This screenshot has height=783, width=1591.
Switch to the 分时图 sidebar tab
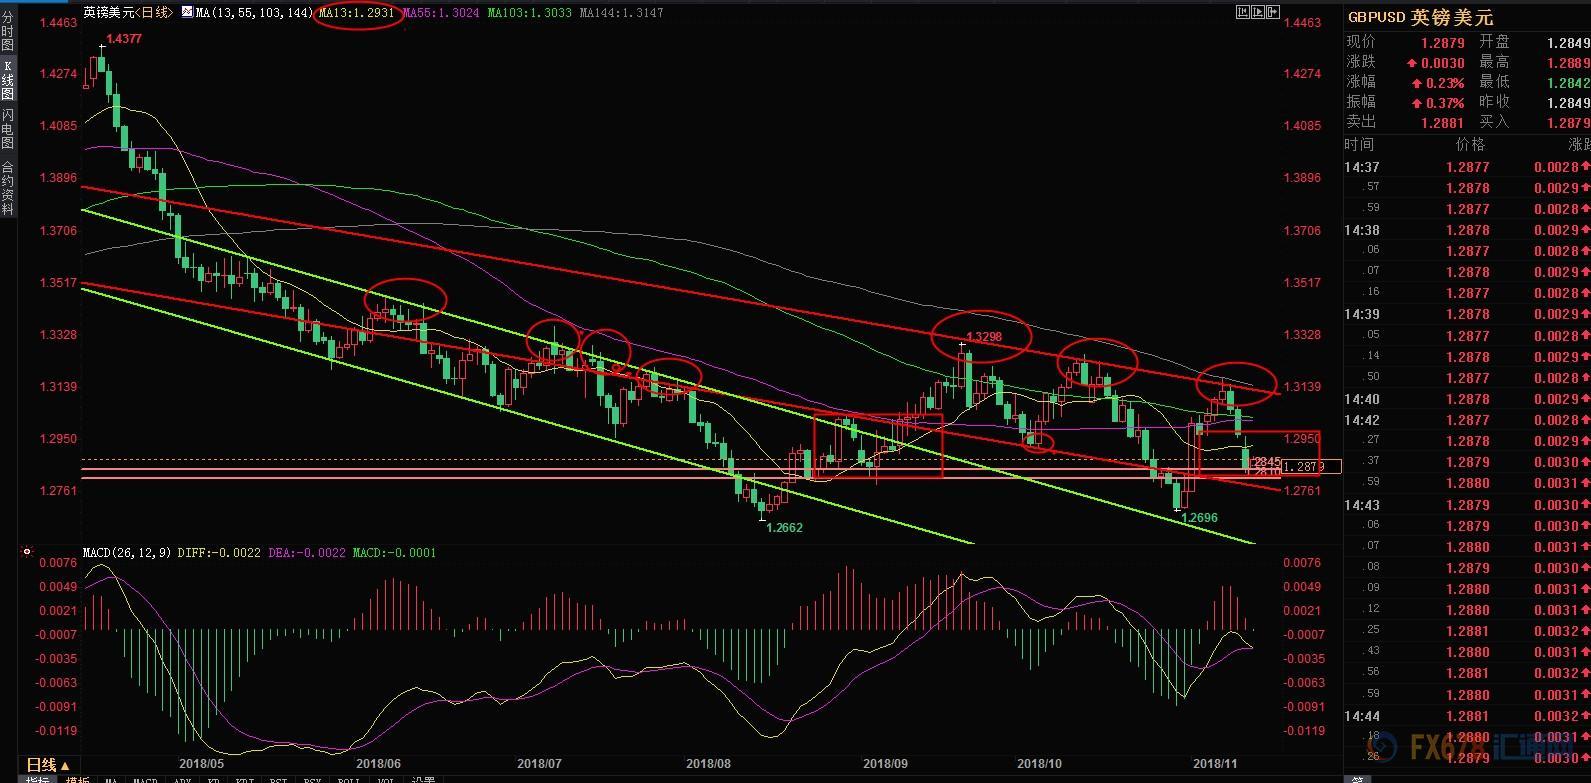(x=8, y=31)
